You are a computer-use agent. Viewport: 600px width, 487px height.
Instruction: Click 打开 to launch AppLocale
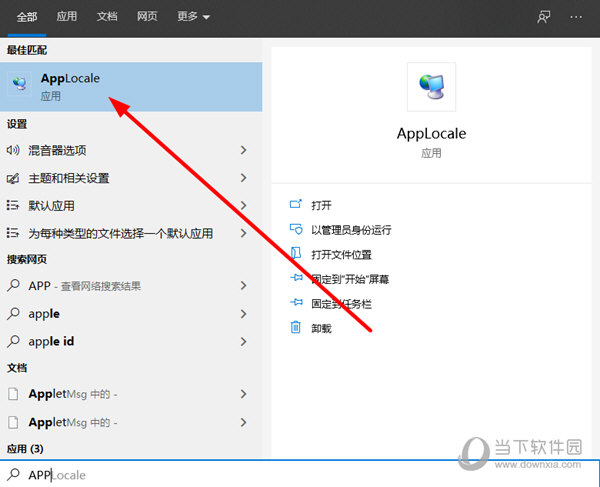(321, 205)
